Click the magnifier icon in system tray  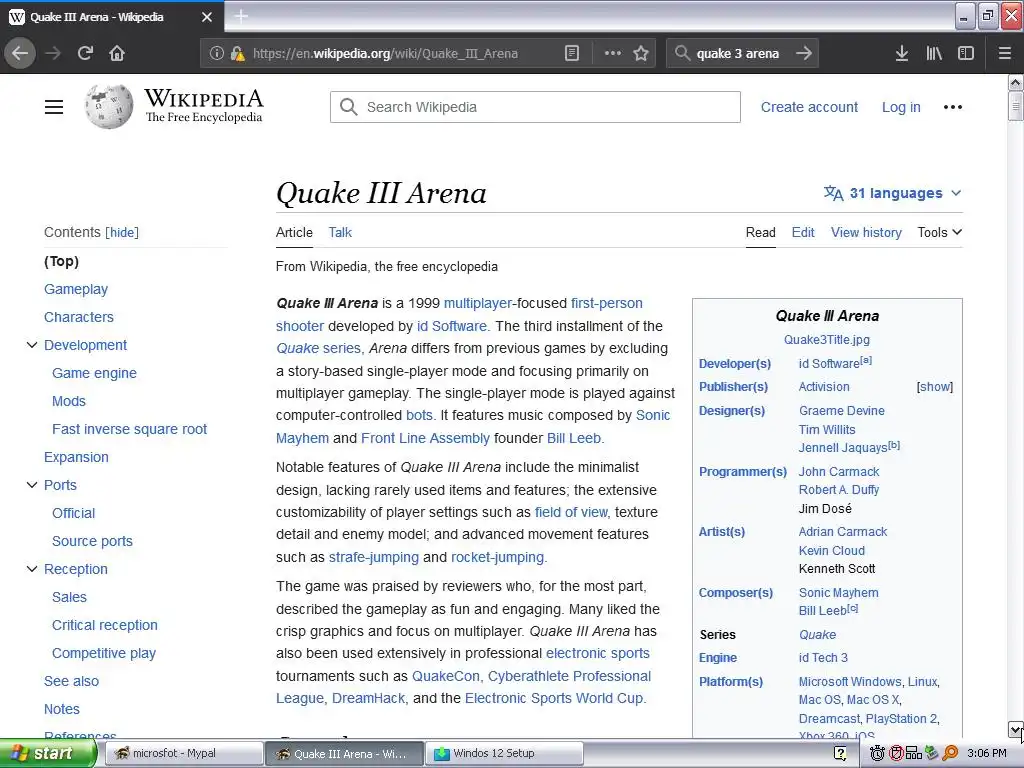[x=950, y=754]
